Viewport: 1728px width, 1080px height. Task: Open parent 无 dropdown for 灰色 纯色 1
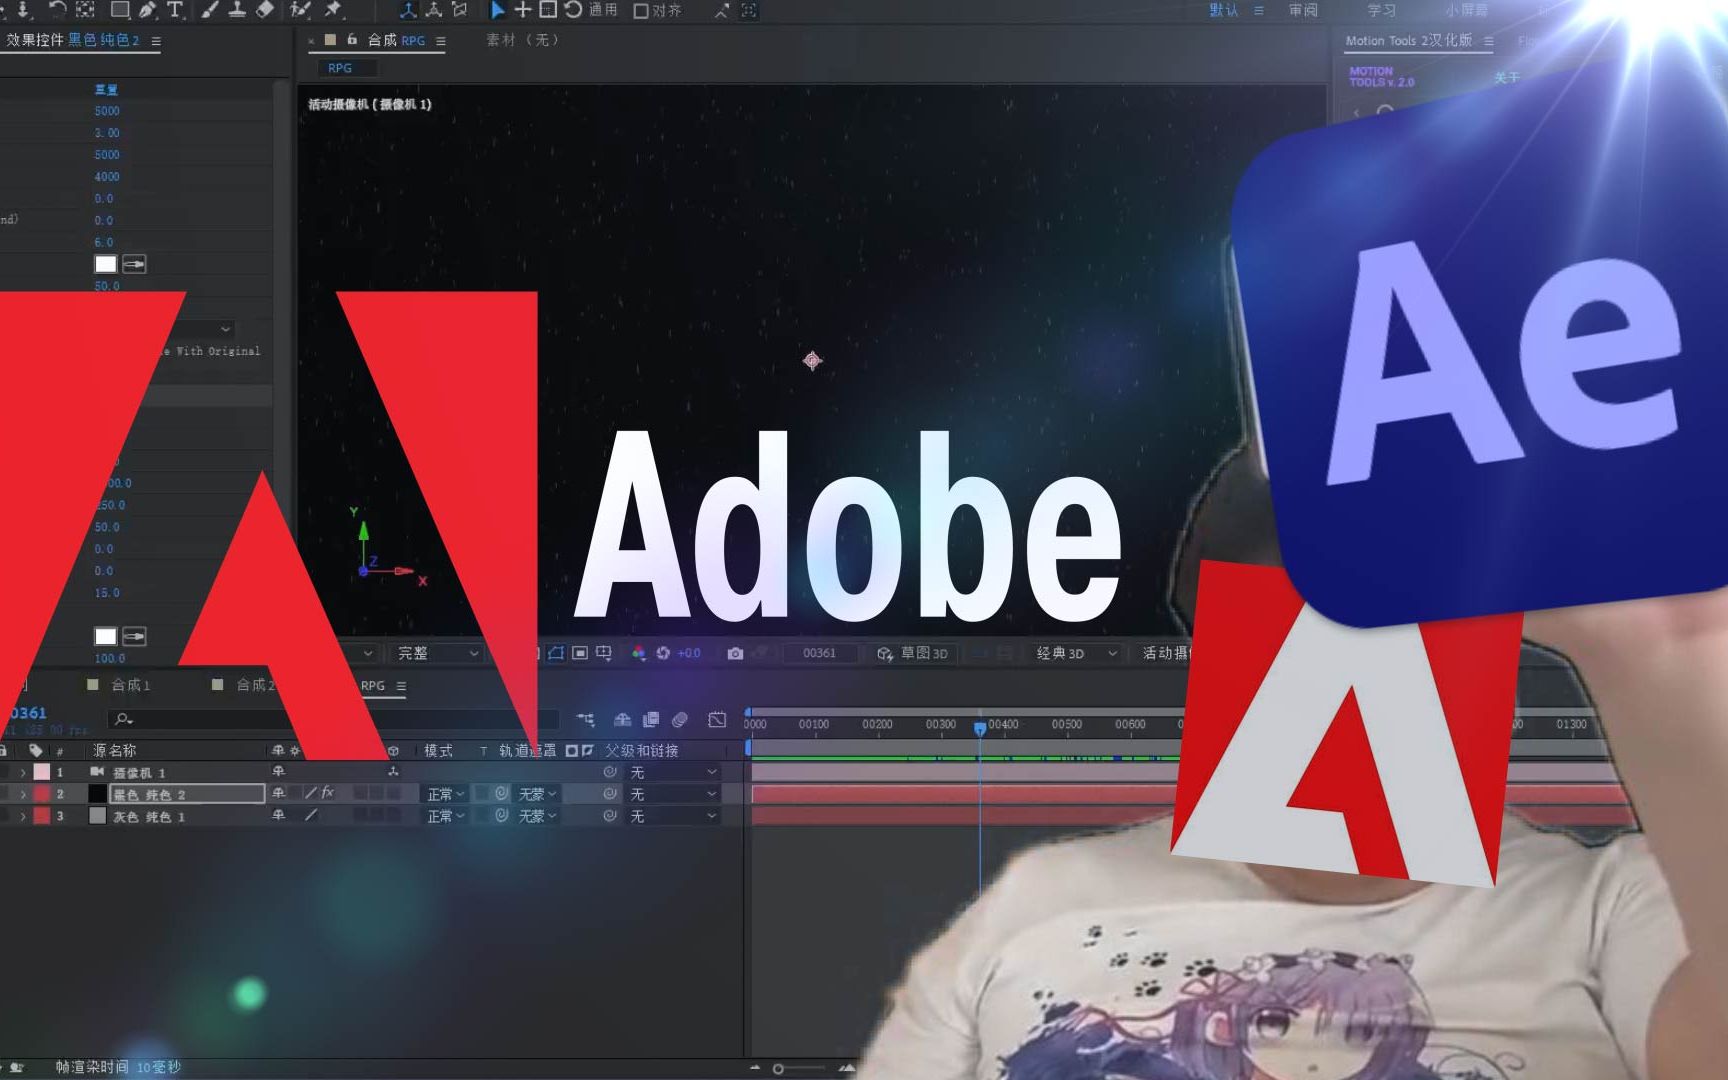click(x=673, y=816)
